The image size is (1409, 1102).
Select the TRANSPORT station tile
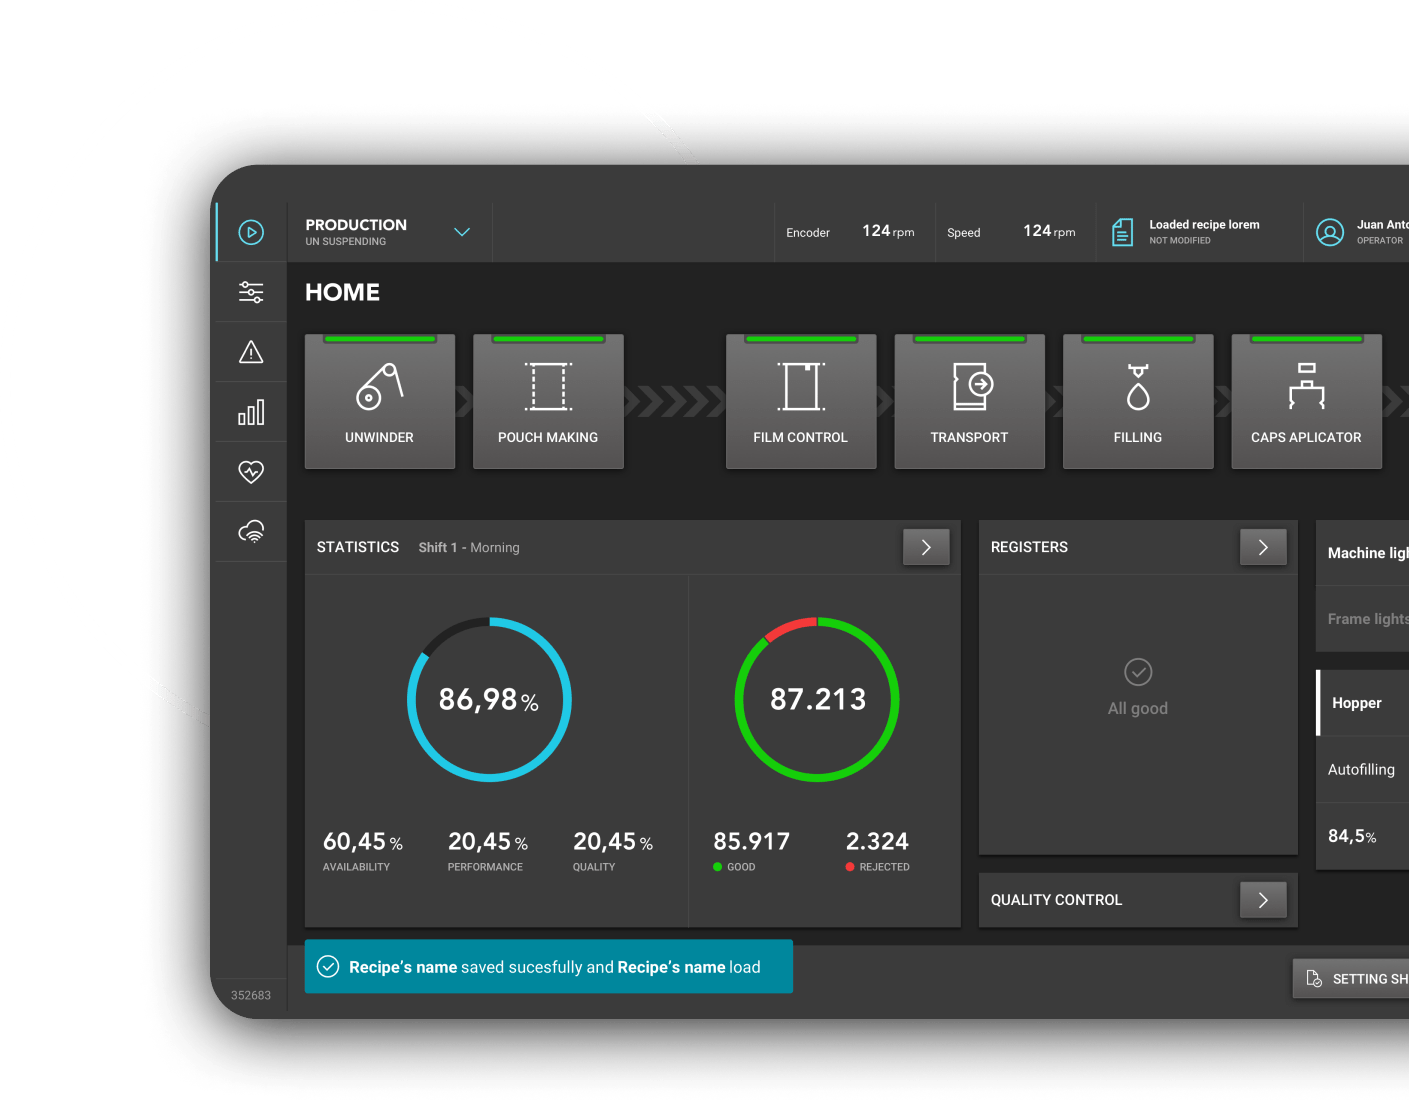point(969,402)
